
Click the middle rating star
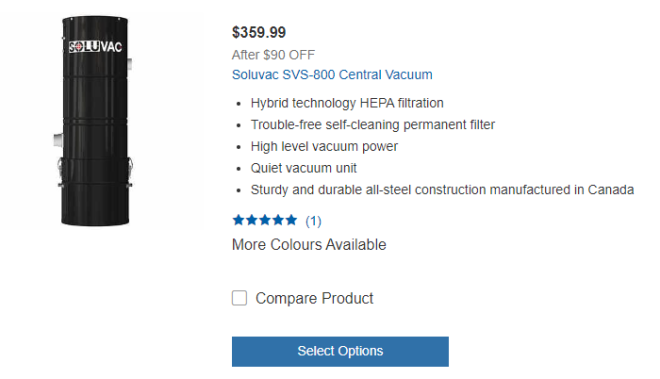[265, 220]
